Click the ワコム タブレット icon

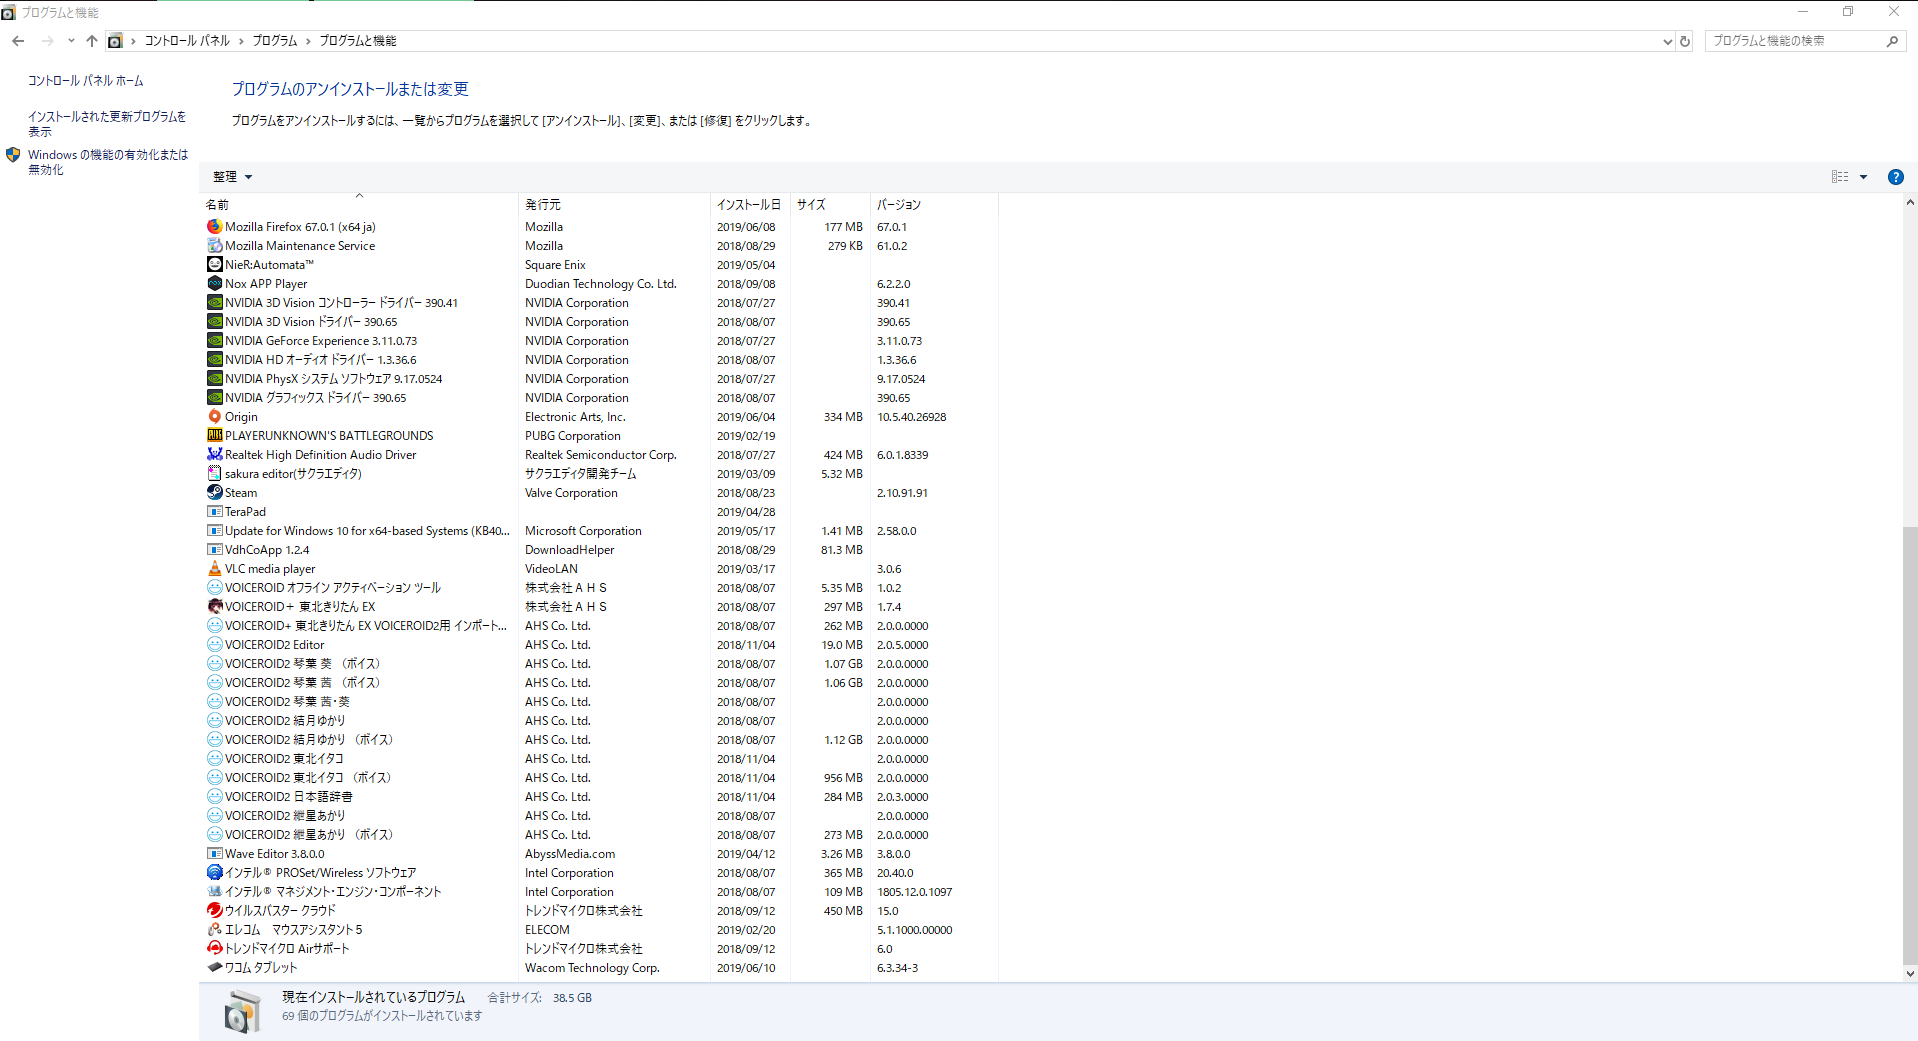tap(214, 968)
